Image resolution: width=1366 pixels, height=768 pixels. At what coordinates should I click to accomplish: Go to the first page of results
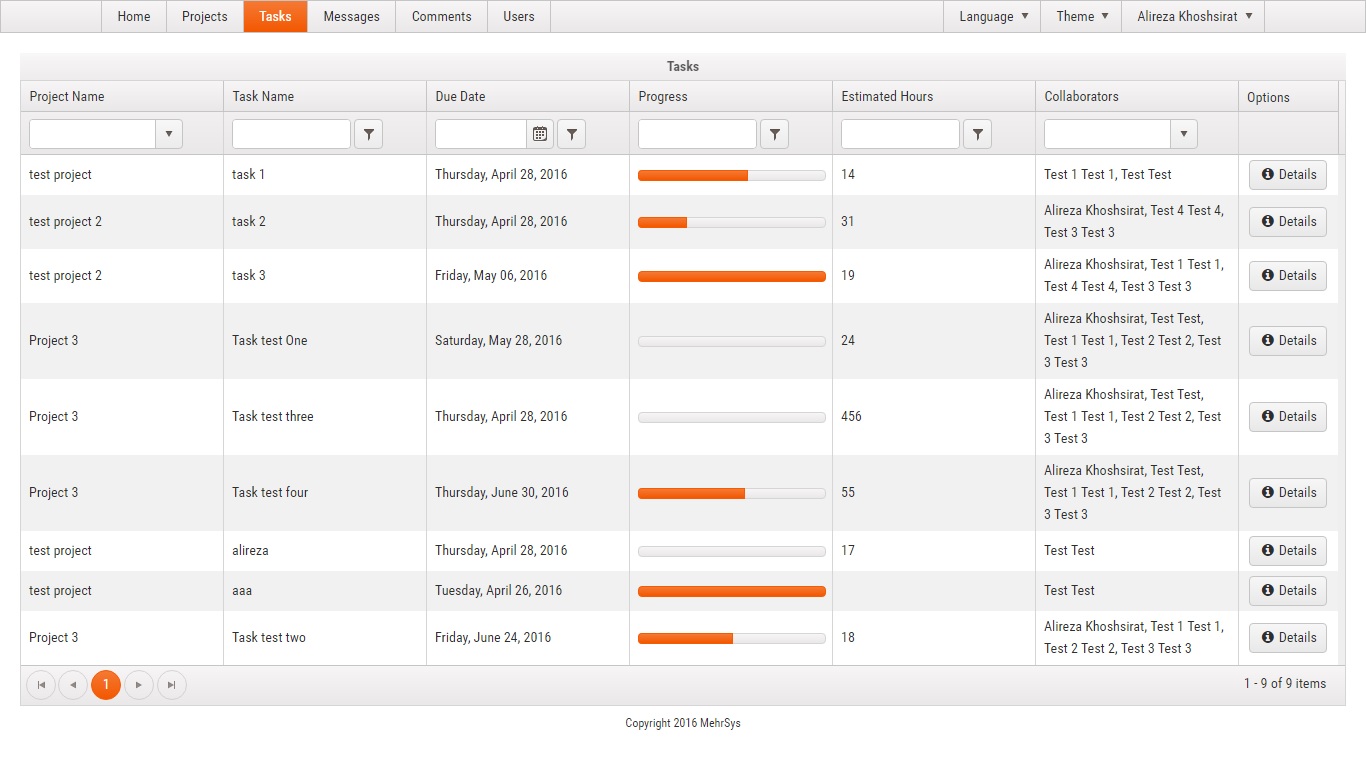pyautogui.click(x=41, y=685)
